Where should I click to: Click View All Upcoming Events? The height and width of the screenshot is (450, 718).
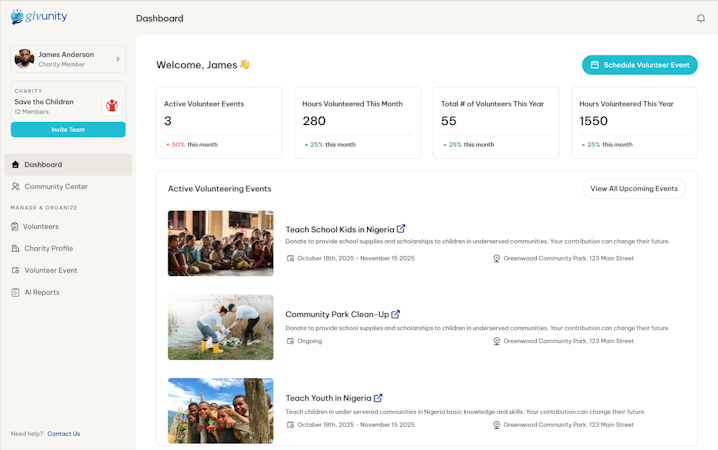pos(634,188)
